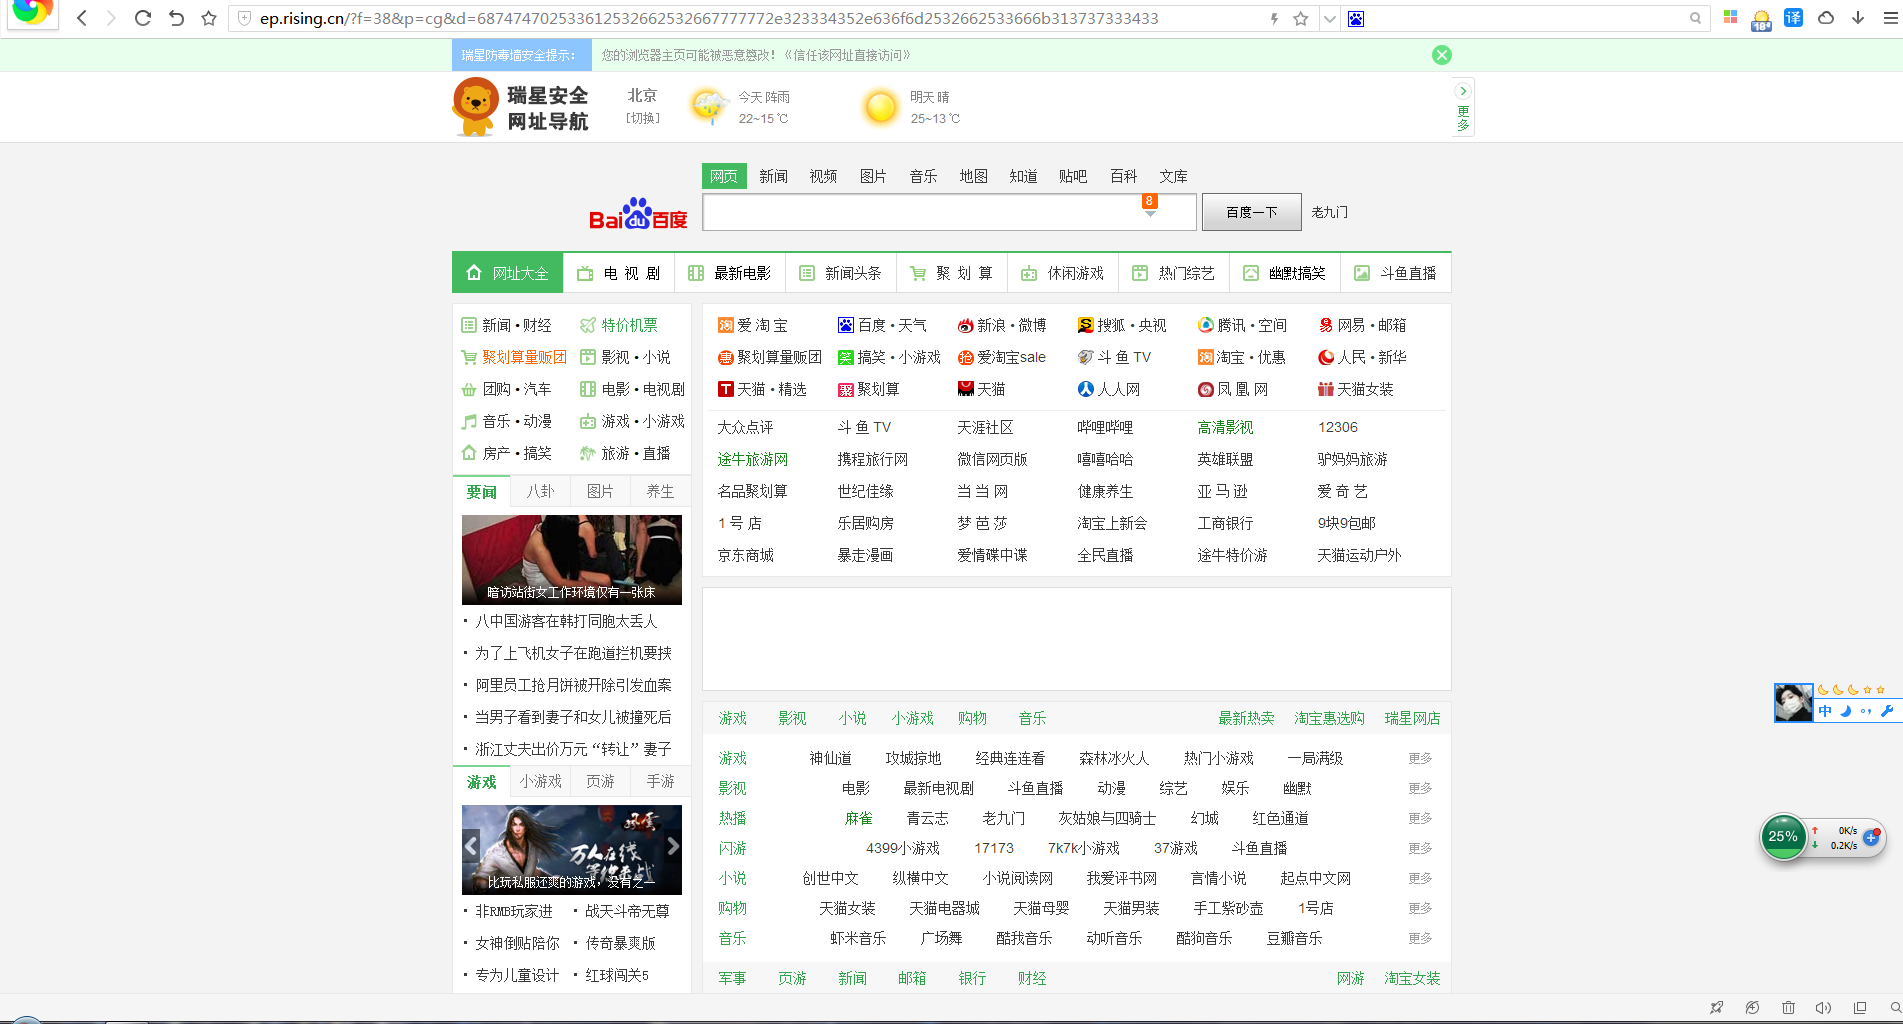Switch to the 电视剧 navigation tab
The image size is (1903, 1024).
tap(619, 273)
